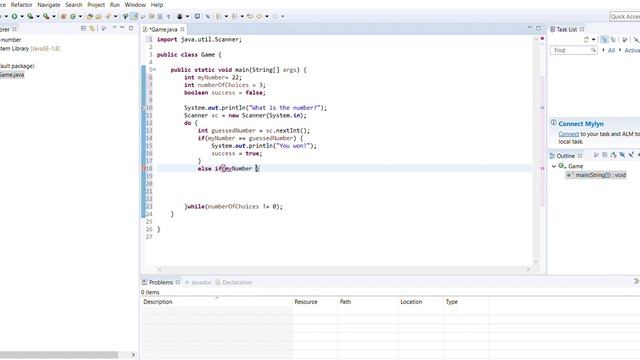Open the Navigate menu

[x=49, y=5]
